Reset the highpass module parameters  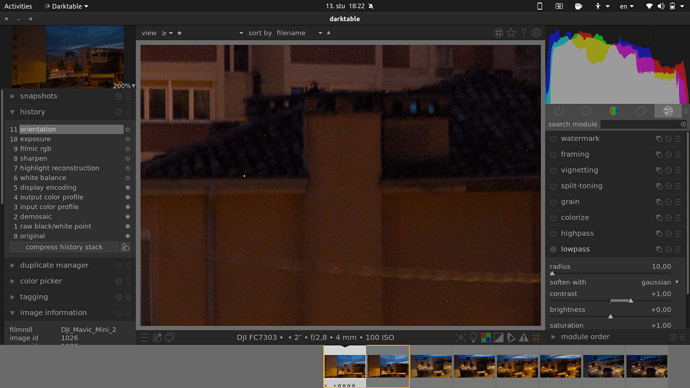click(x=668, y=234)
